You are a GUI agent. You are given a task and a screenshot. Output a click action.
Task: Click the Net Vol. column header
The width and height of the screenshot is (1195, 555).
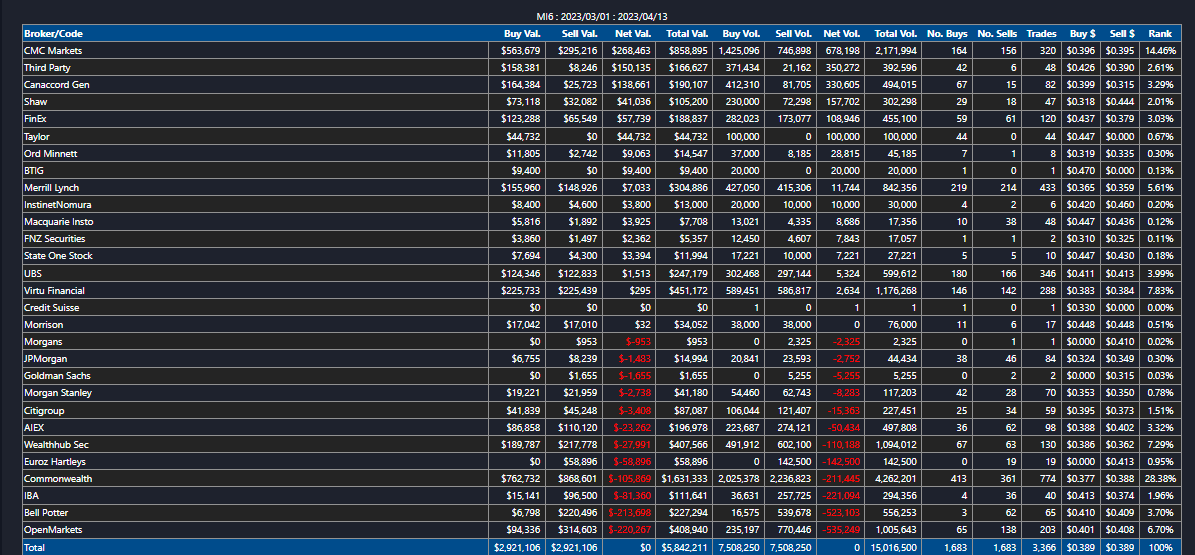841,34
